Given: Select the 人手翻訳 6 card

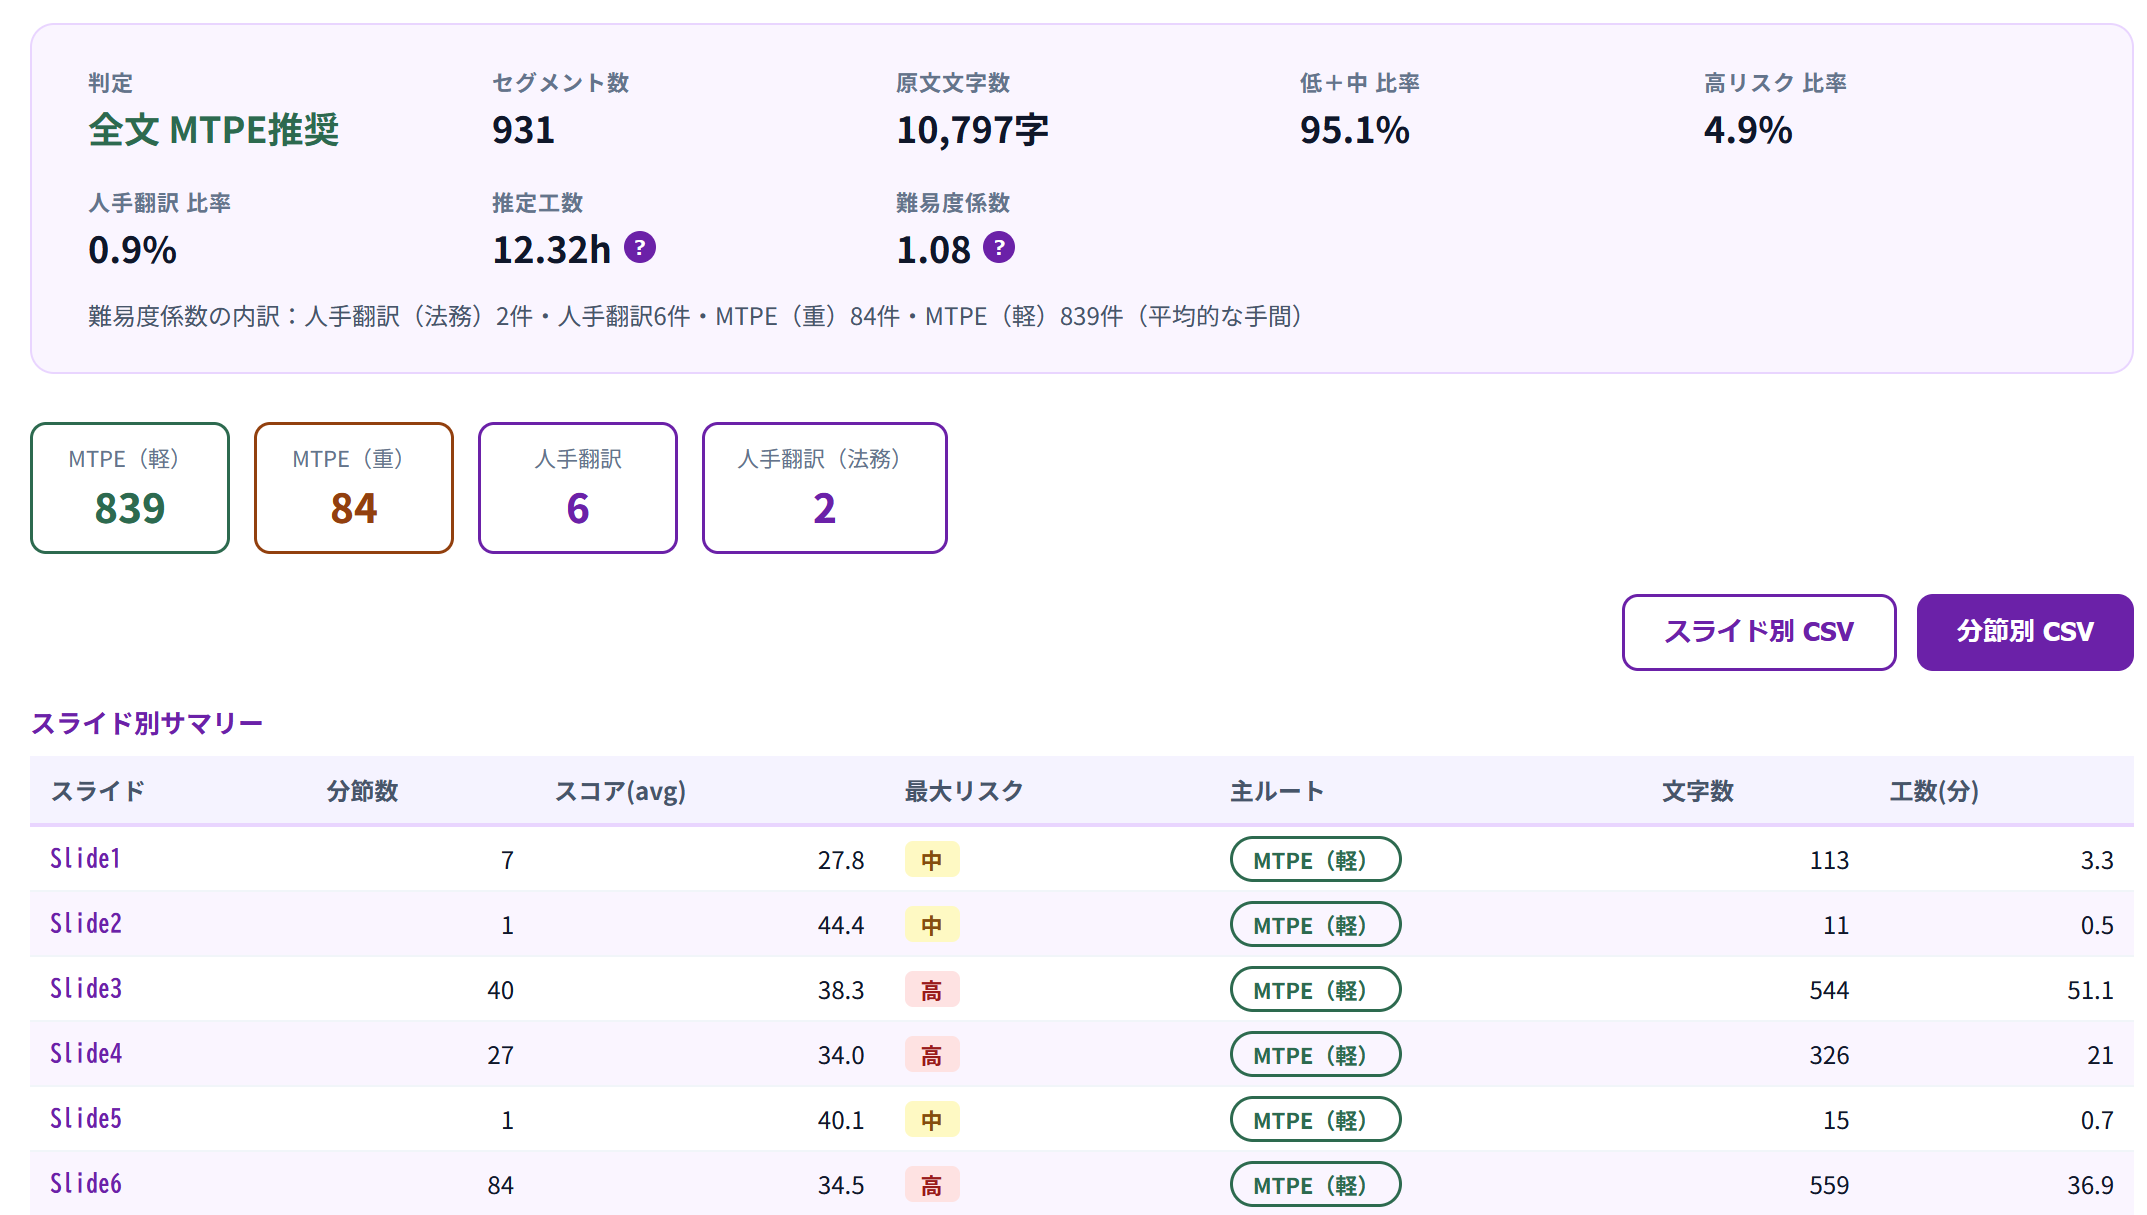Looking at the screenshot, I should [578, 488].
